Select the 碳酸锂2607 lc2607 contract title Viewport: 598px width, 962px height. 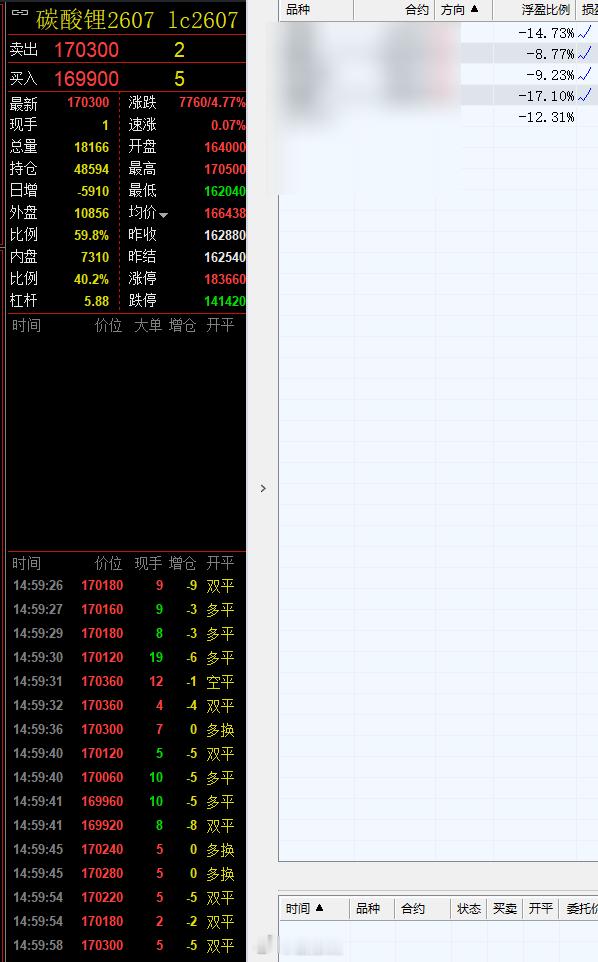coord(137,20)
